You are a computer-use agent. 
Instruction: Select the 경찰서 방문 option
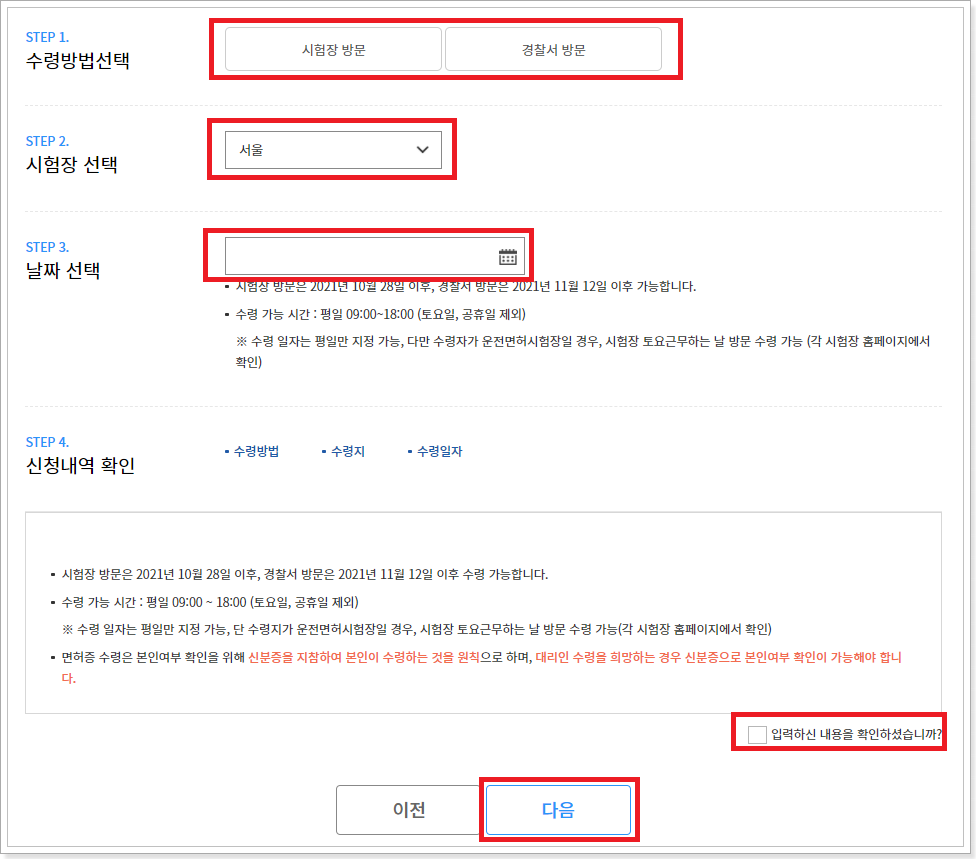[x=553, y=48]
